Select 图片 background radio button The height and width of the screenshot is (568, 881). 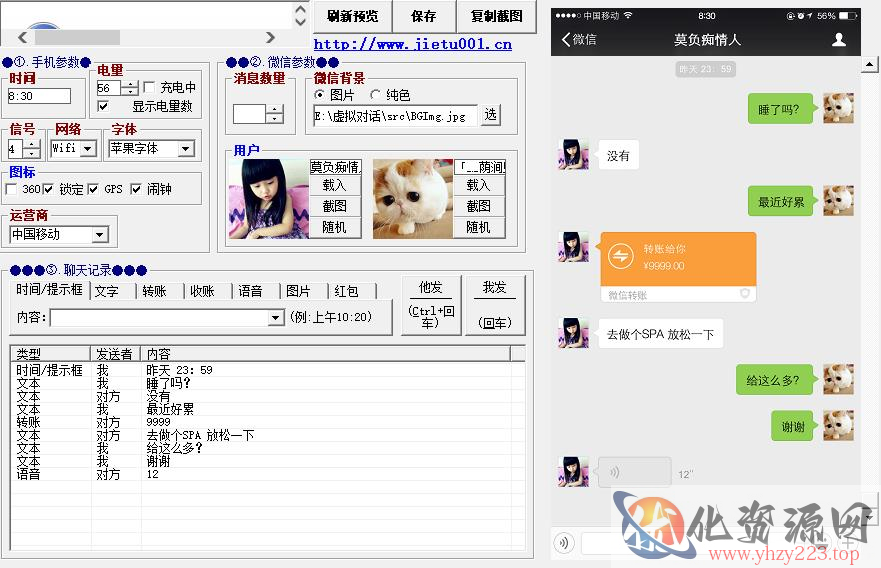(x=319, y=94)
